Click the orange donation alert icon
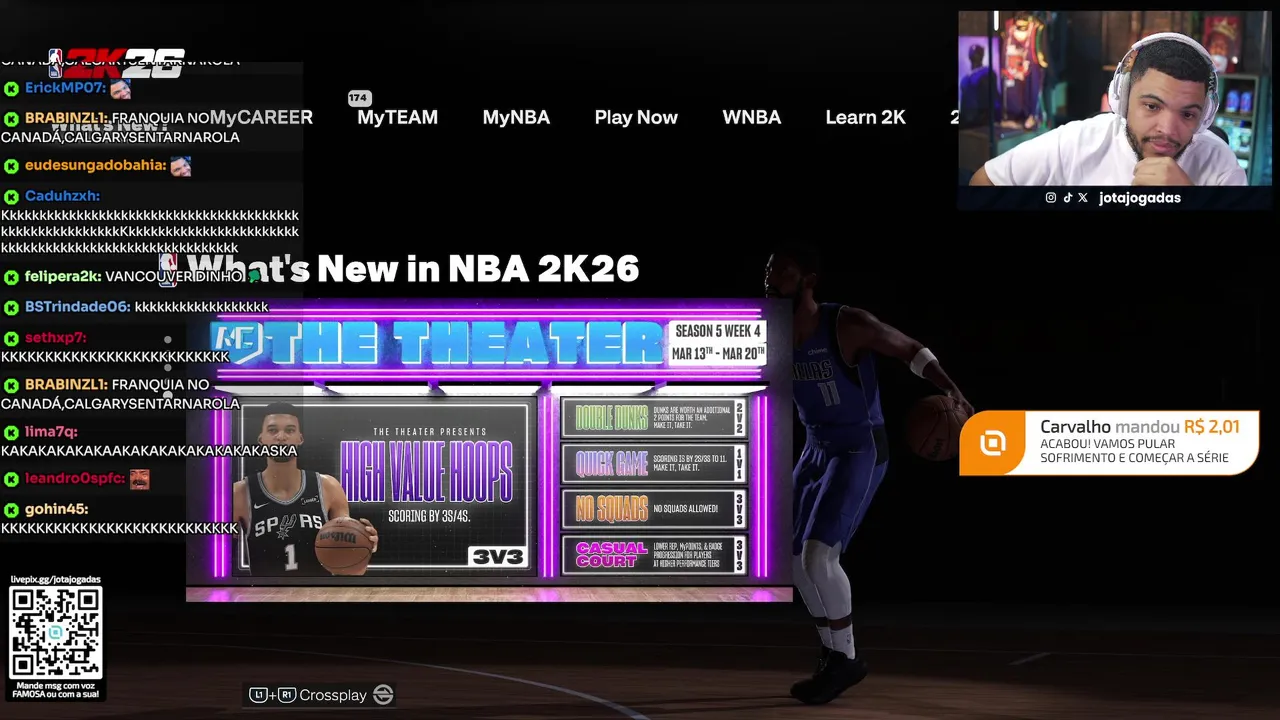Viewport: 1280px width, 720px height. coord(992,443)
